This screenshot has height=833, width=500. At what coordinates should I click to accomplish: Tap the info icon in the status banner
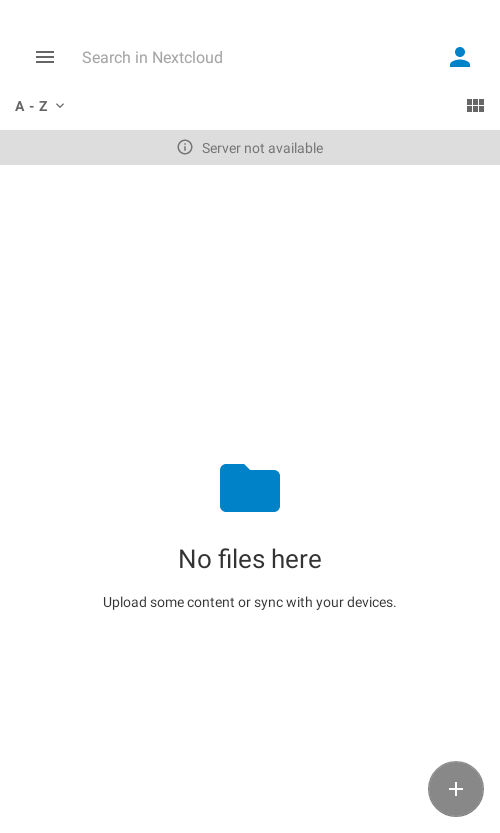click(x=184, y=147)
